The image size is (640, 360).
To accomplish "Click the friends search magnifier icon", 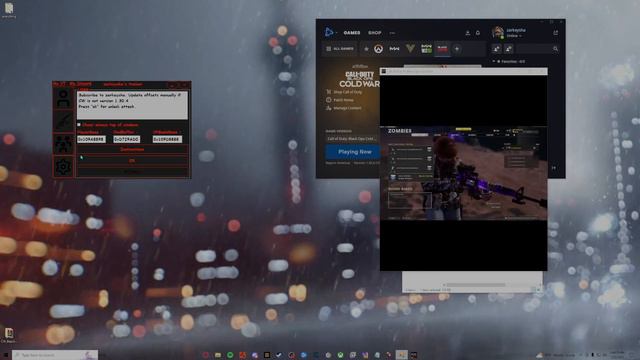I will point(555,49).
